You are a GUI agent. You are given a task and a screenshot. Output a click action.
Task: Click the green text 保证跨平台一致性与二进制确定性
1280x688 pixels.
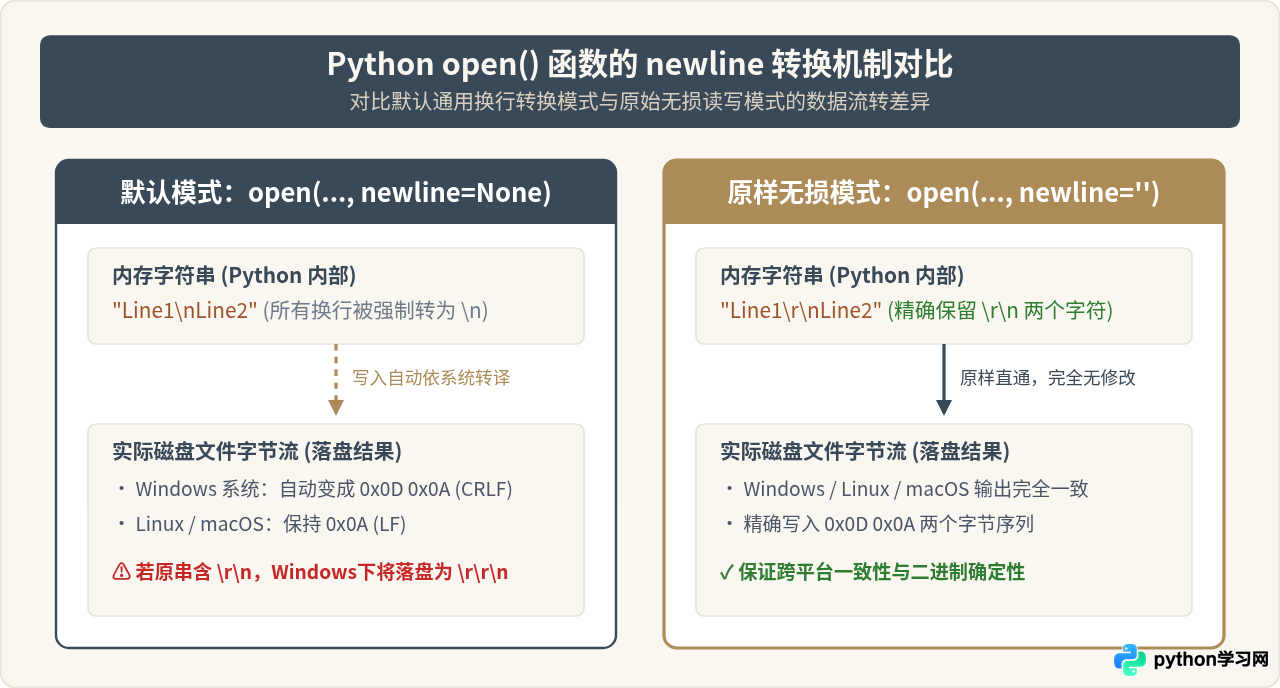pyautogui.click(x=882, y=572)
